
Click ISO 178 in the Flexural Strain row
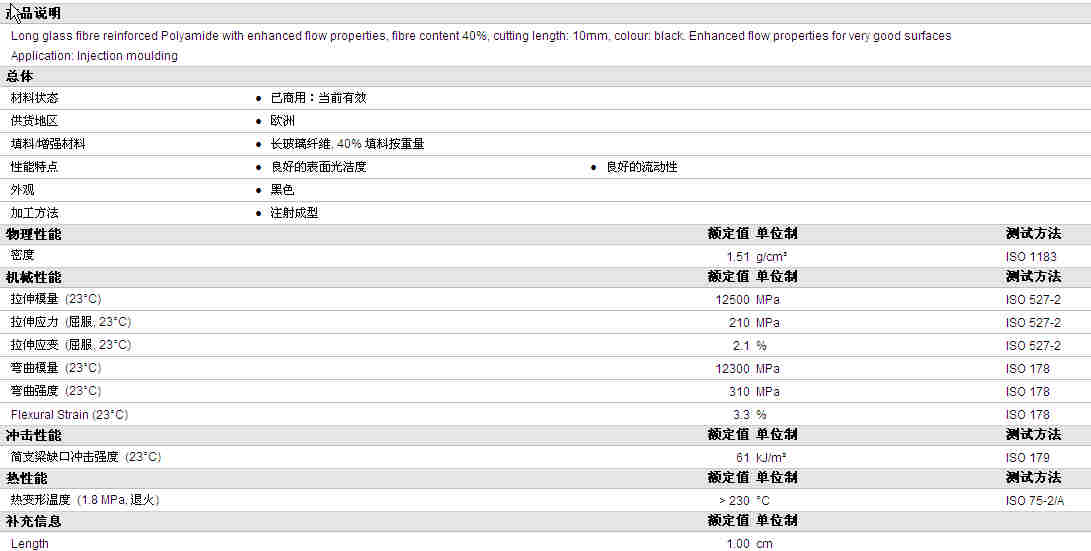point(1028,415)
